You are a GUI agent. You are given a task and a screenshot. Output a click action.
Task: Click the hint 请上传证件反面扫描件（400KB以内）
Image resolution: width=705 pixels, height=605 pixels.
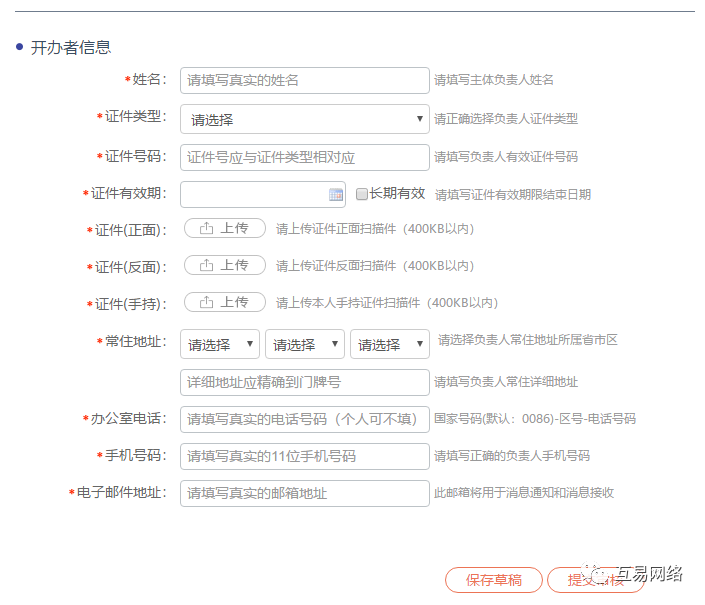click(375, 266)
